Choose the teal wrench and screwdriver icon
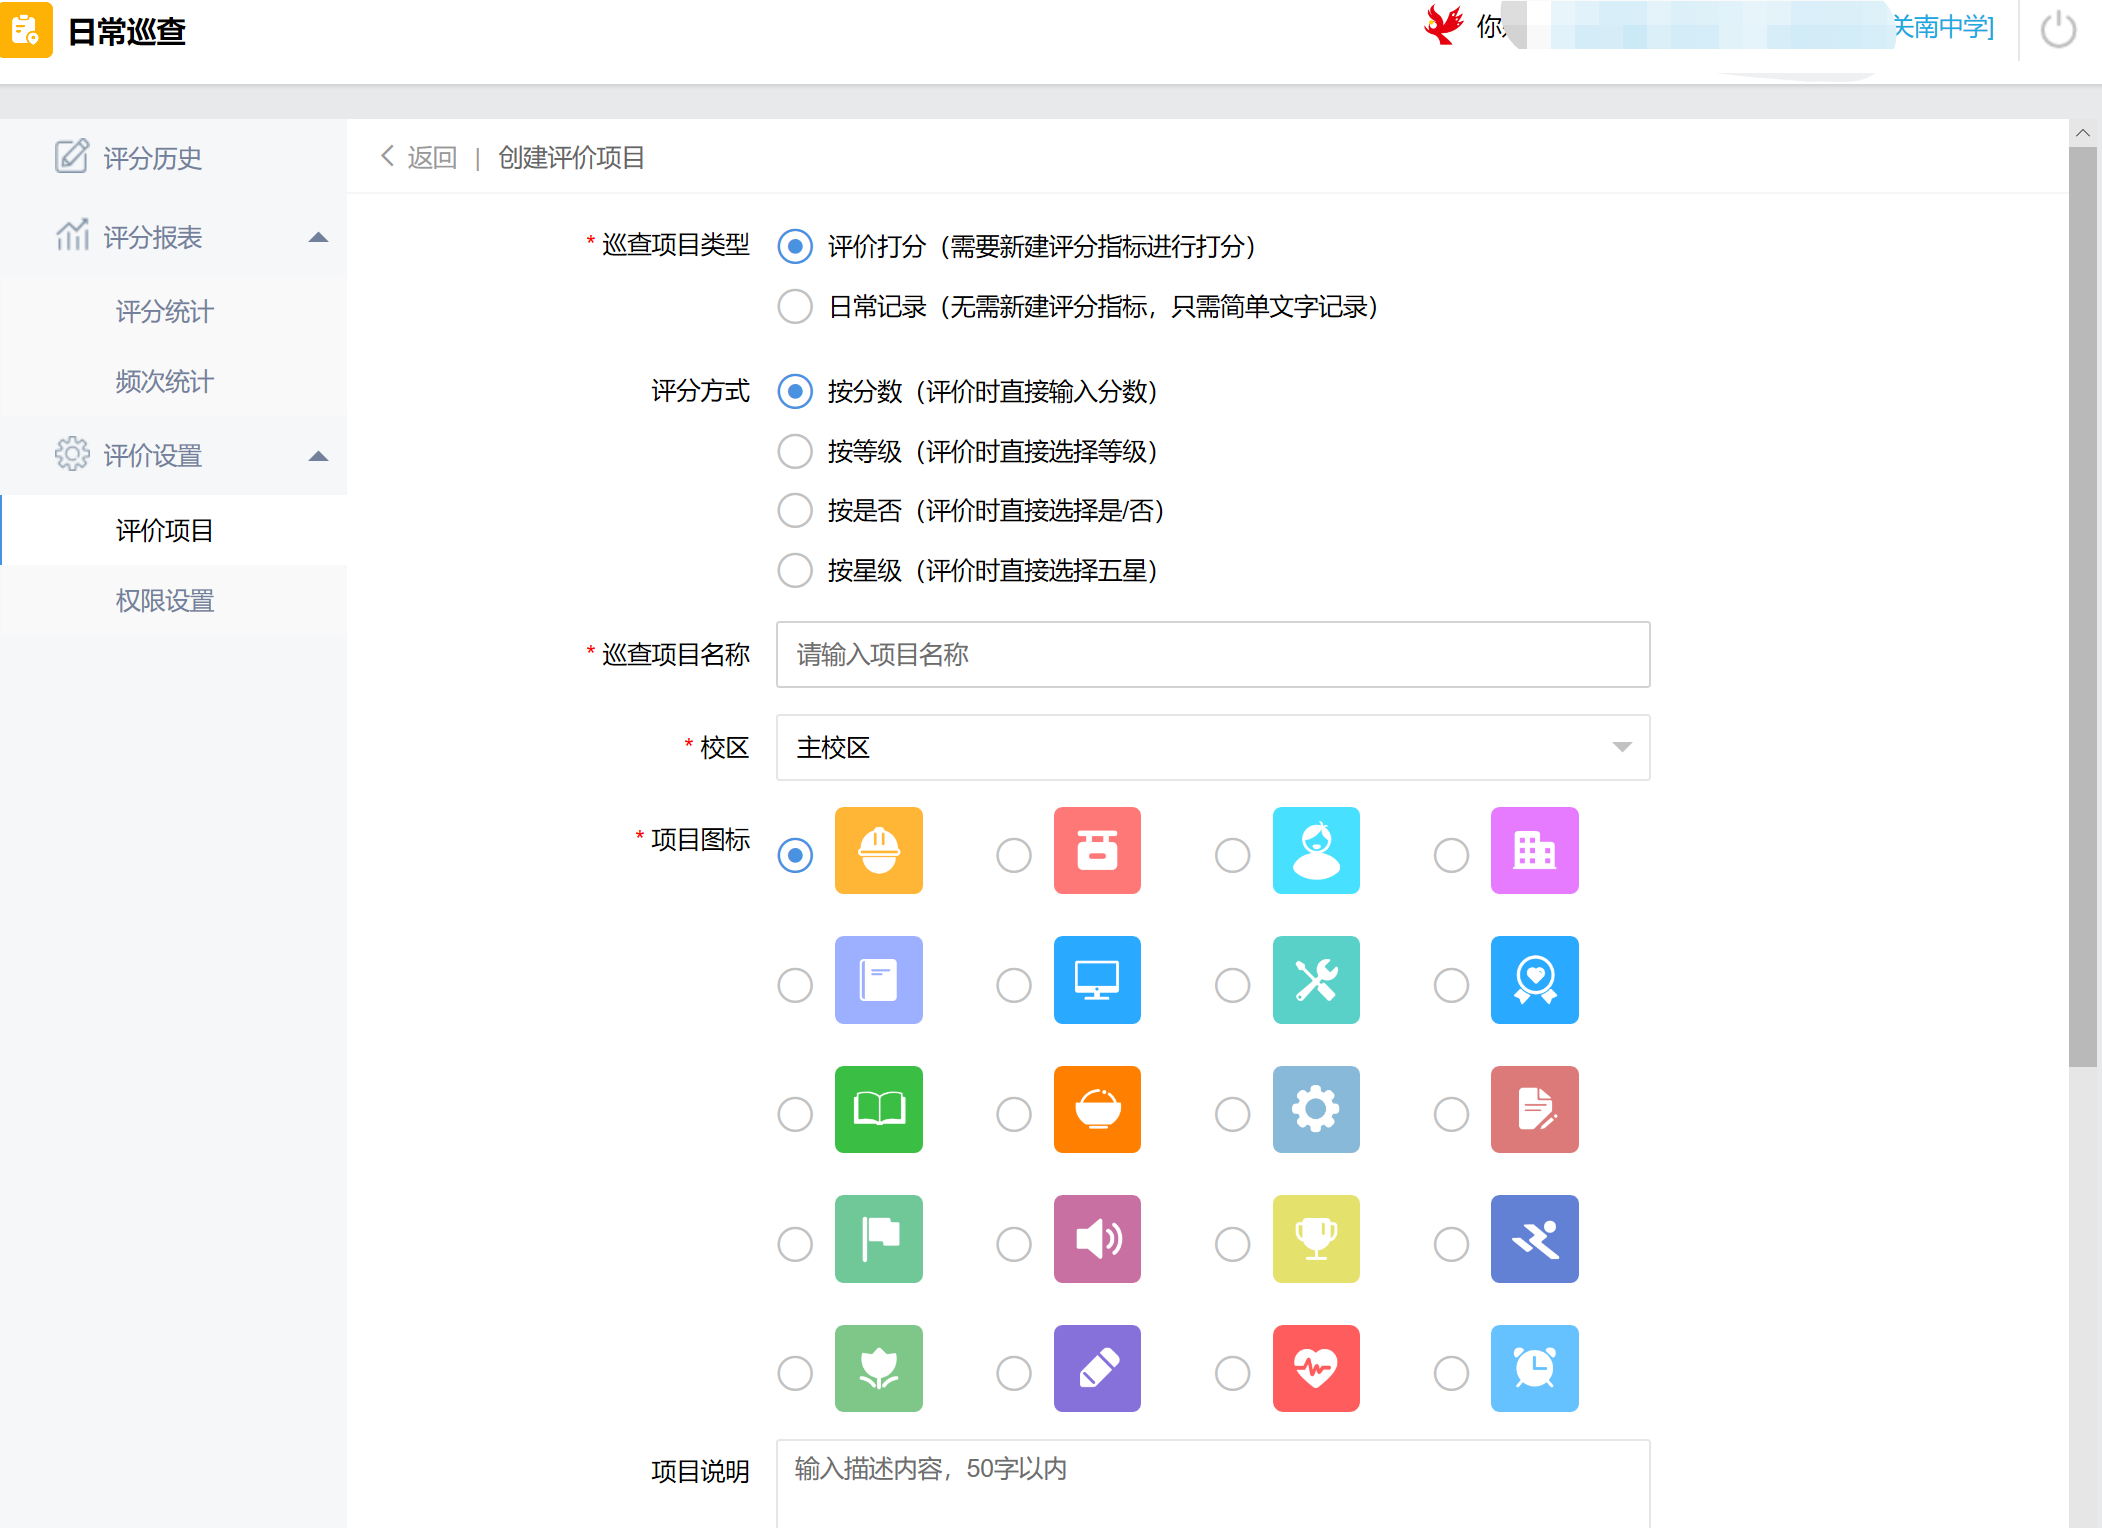 pyautogui.click(x=1315, y=980)
